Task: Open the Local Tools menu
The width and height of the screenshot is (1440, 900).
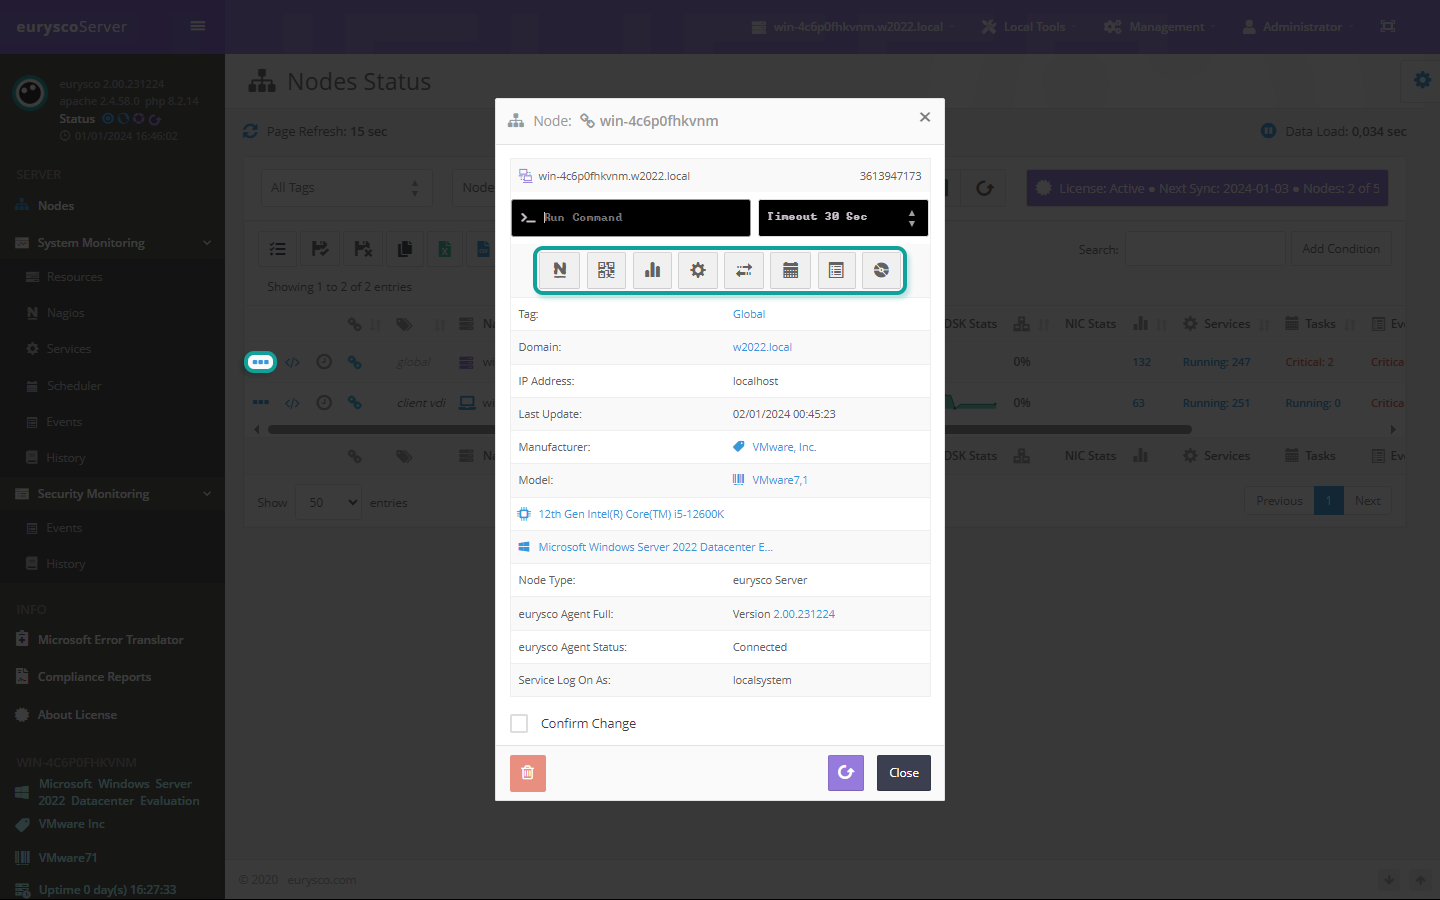Action: (1029, 27)
